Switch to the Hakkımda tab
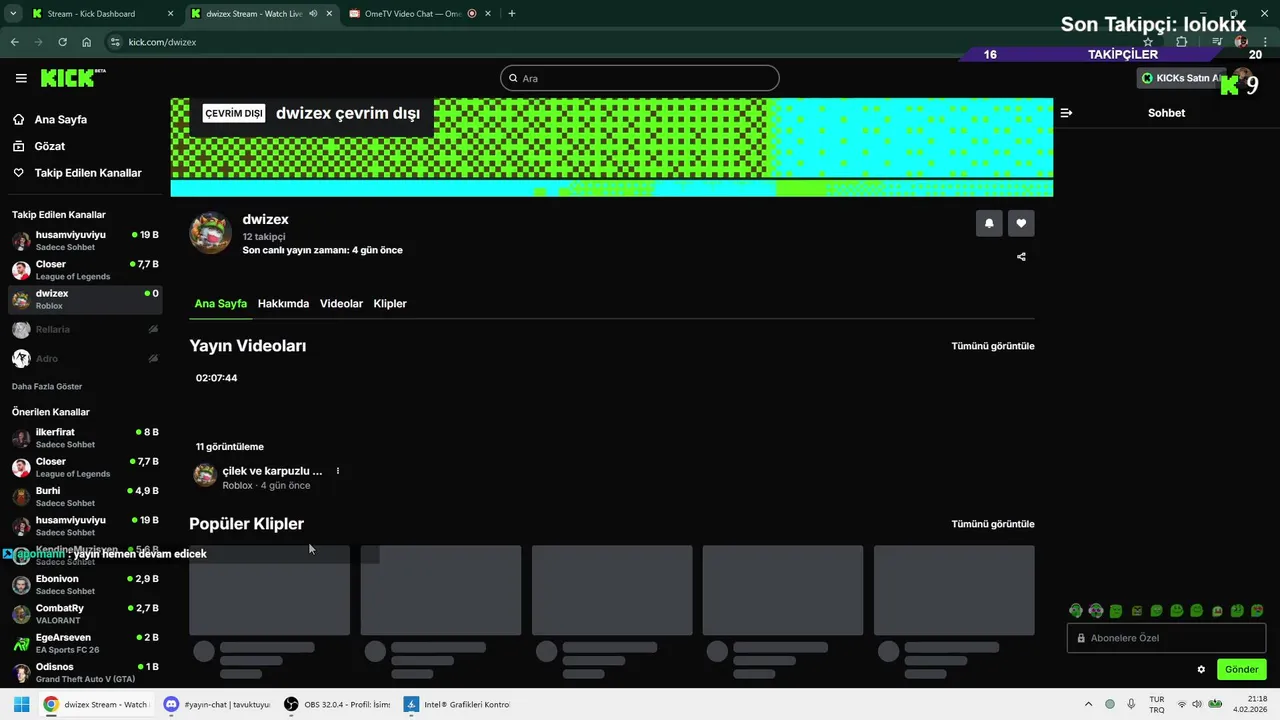Image resolution: width=1280 pixels, height=720 pixels. click(283, 303)
